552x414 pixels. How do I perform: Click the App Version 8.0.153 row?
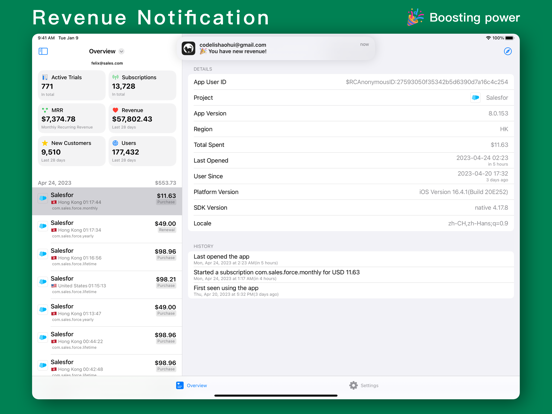click(351, 113)
